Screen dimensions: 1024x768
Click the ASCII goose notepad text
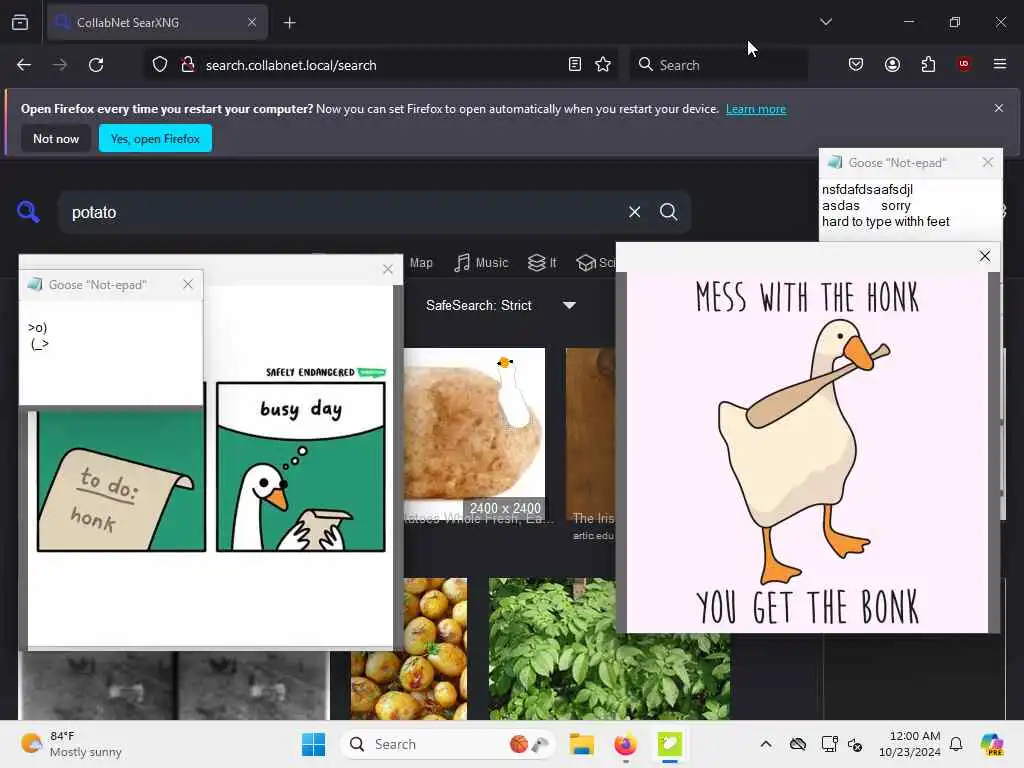(39, 336)
